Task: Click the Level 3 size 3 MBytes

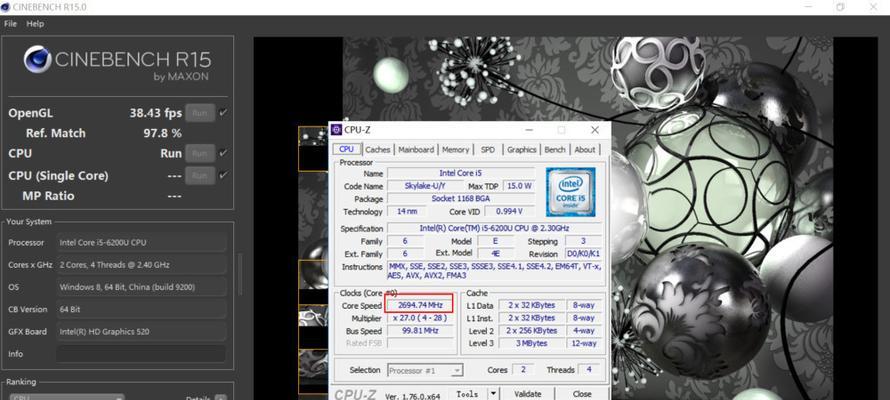Action: tap(531, 343)
